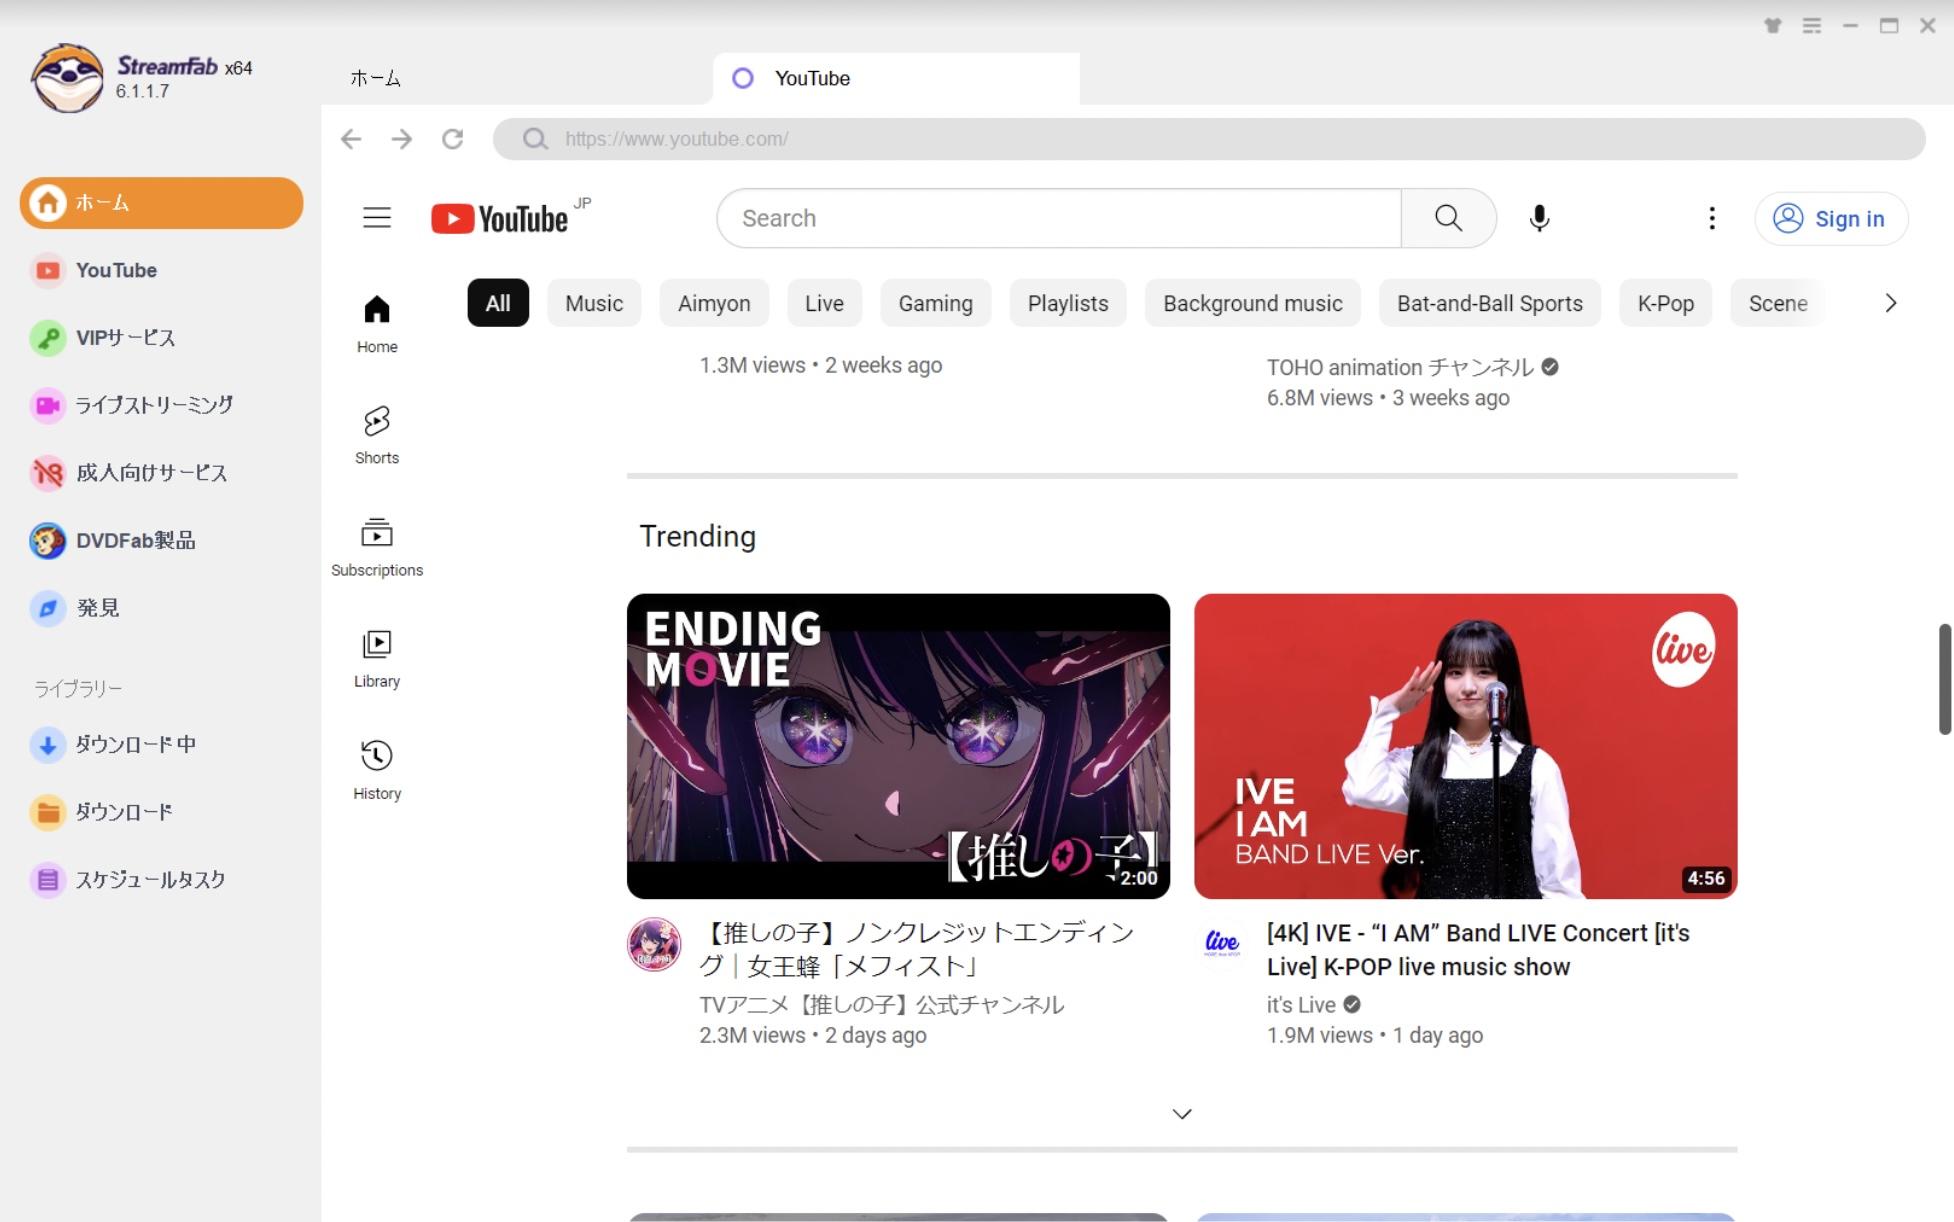Start voice search with microphone

(1539, 218)
